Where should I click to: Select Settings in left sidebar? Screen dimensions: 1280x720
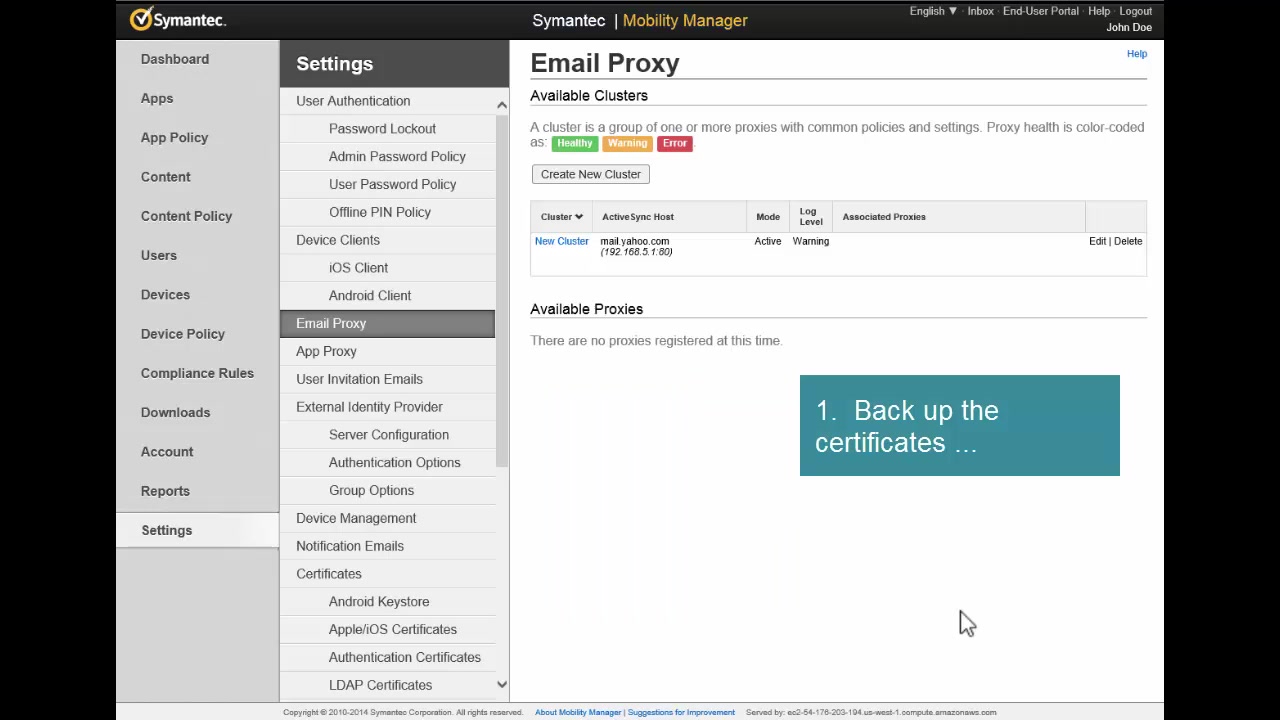click(x=166, y=530)
